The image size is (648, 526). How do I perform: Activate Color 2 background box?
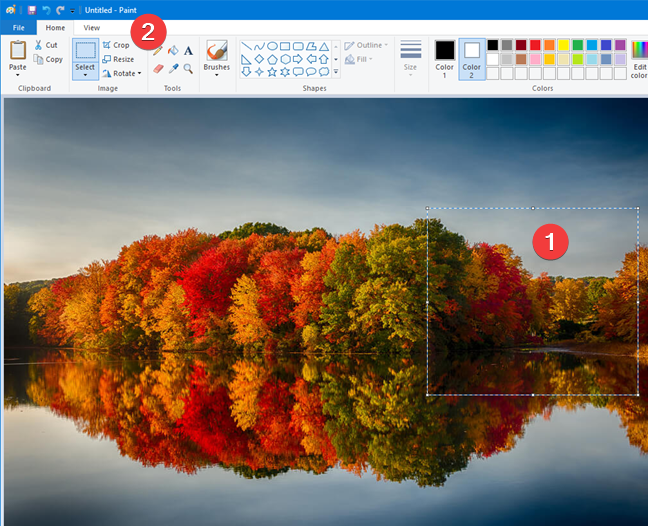tap(472, 59)
